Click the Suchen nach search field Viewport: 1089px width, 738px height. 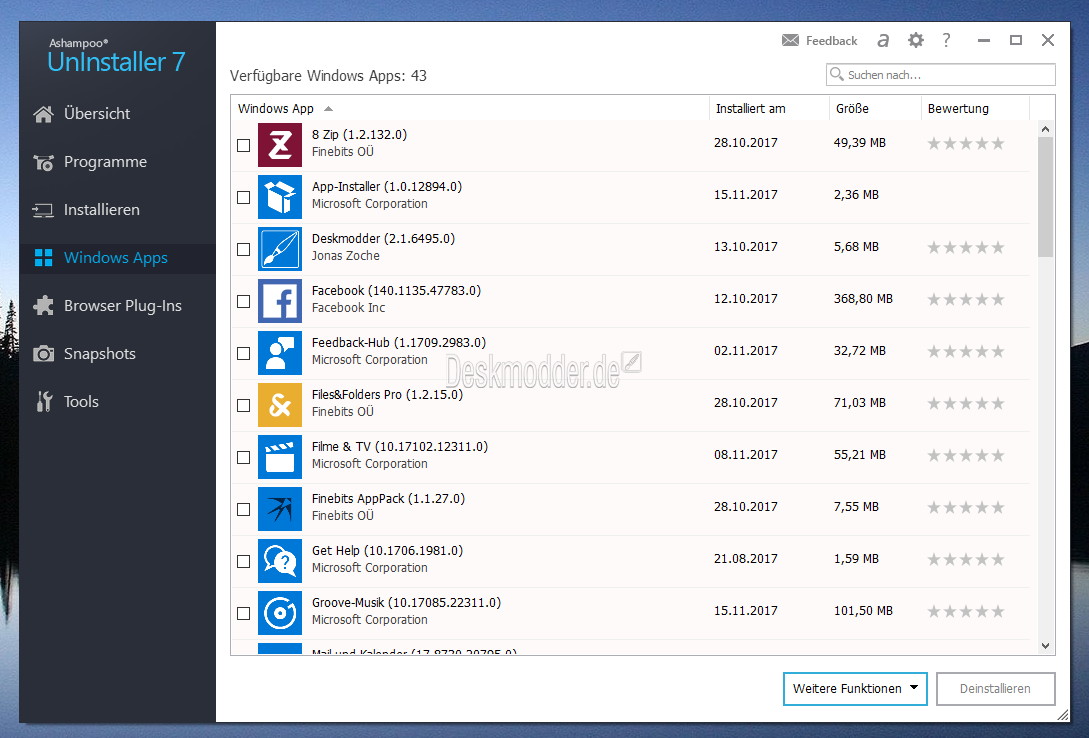[x=940, y=74]
